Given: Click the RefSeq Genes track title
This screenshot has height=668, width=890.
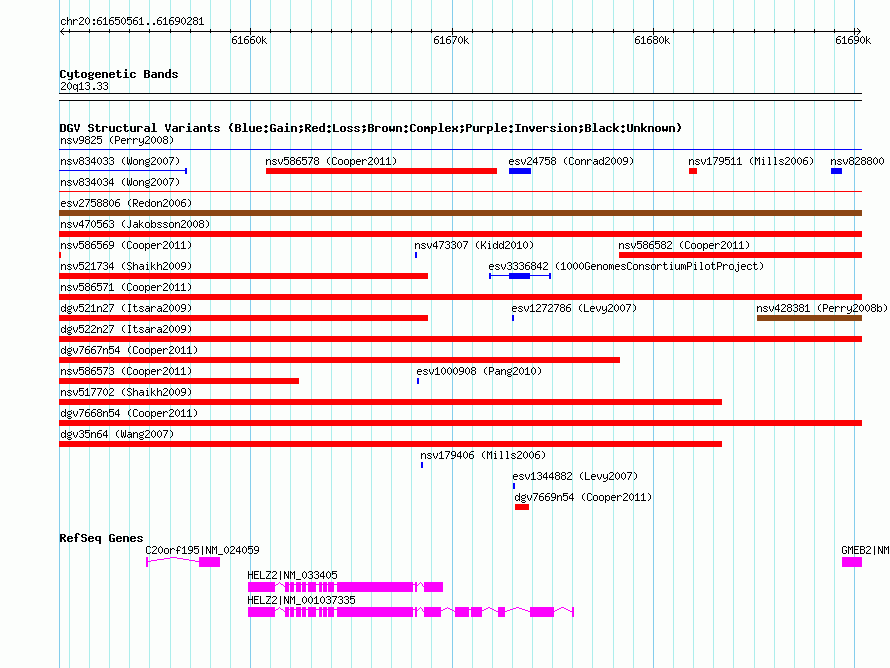Looking at the screenshot, I should (101, 538).
